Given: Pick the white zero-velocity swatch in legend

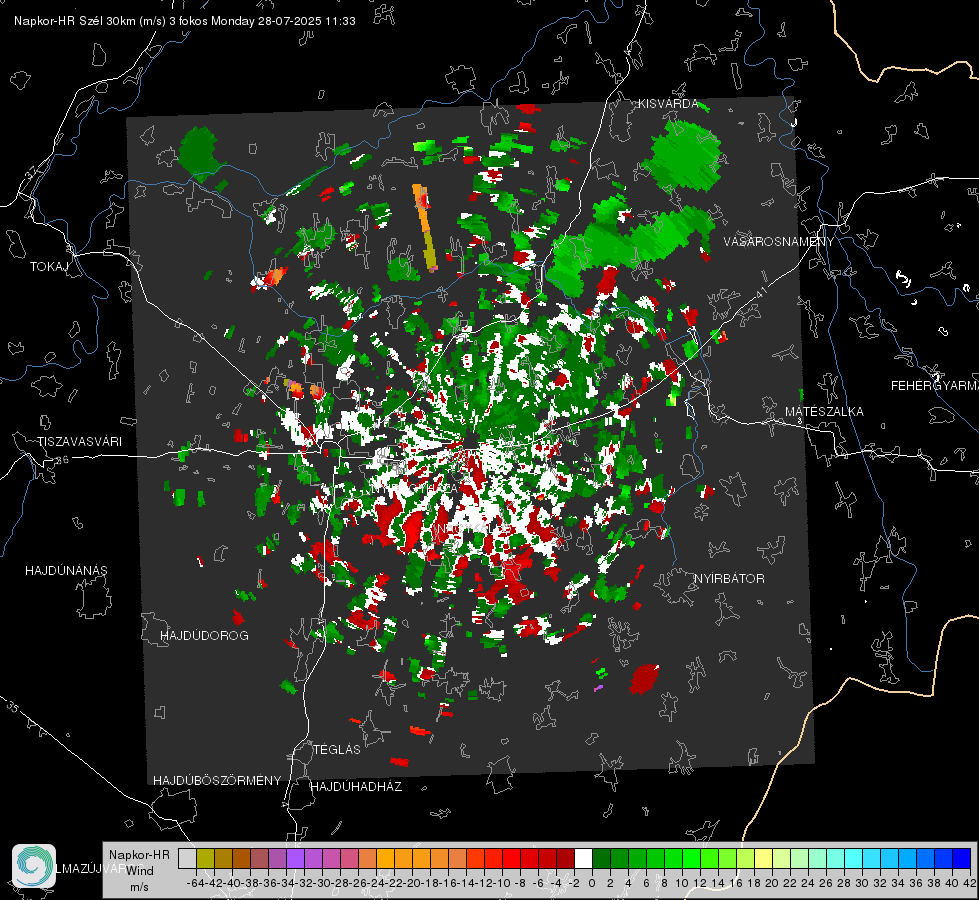Looking at the screenshot, I should tap(583, 858).
